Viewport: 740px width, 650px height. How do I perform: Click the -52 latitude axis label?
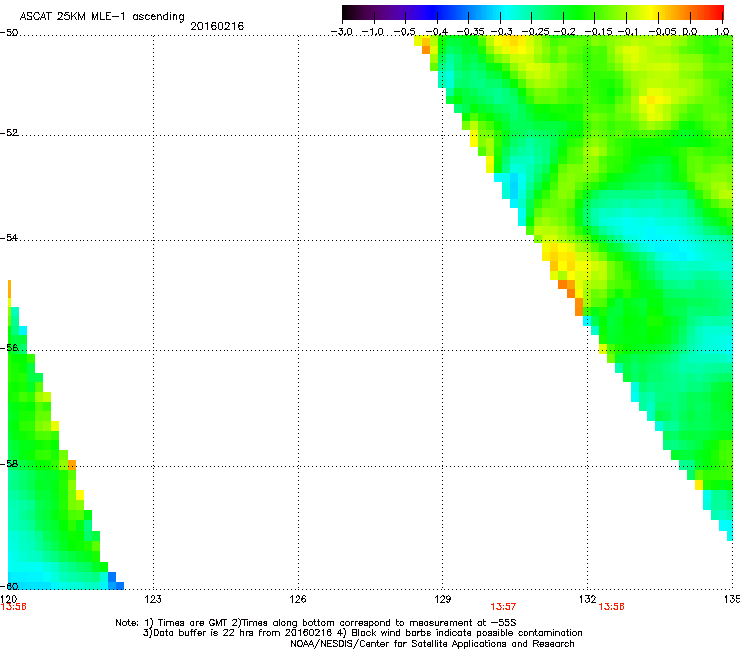coord(9,133)
